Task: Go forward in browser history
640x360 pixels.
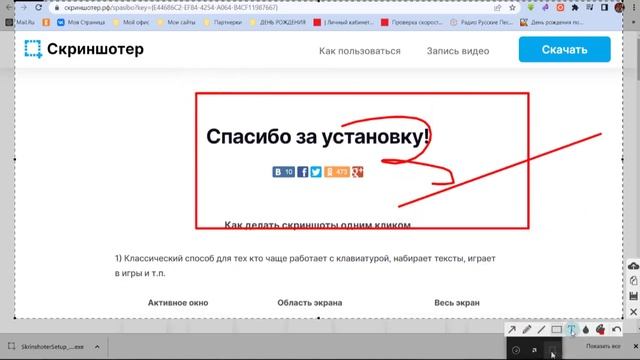Action: [x=24, y=7]
